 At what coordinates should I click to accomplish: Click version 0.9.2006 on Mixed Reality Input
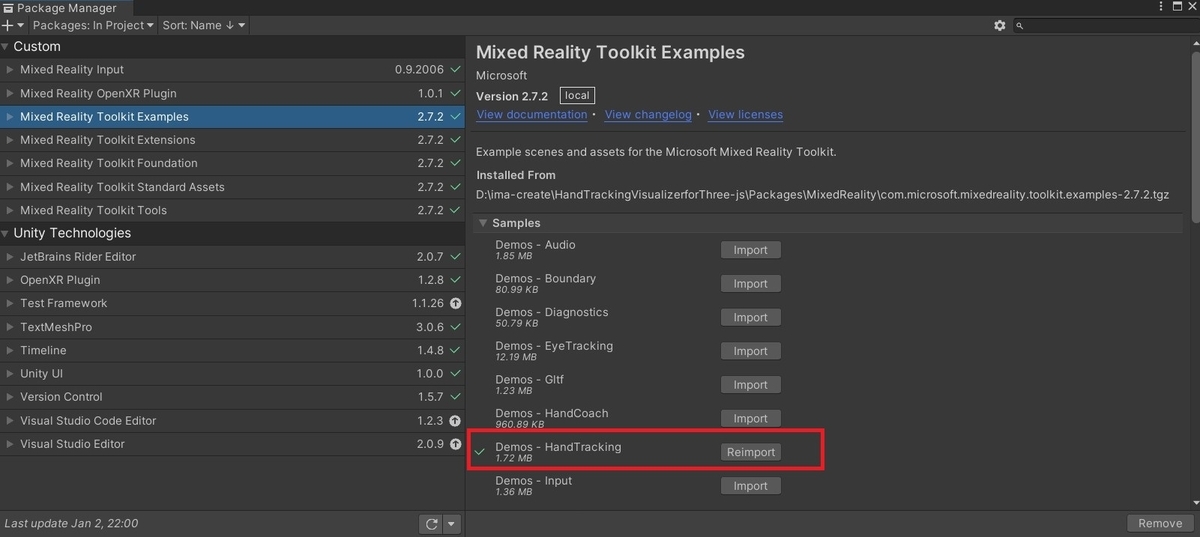420,70
